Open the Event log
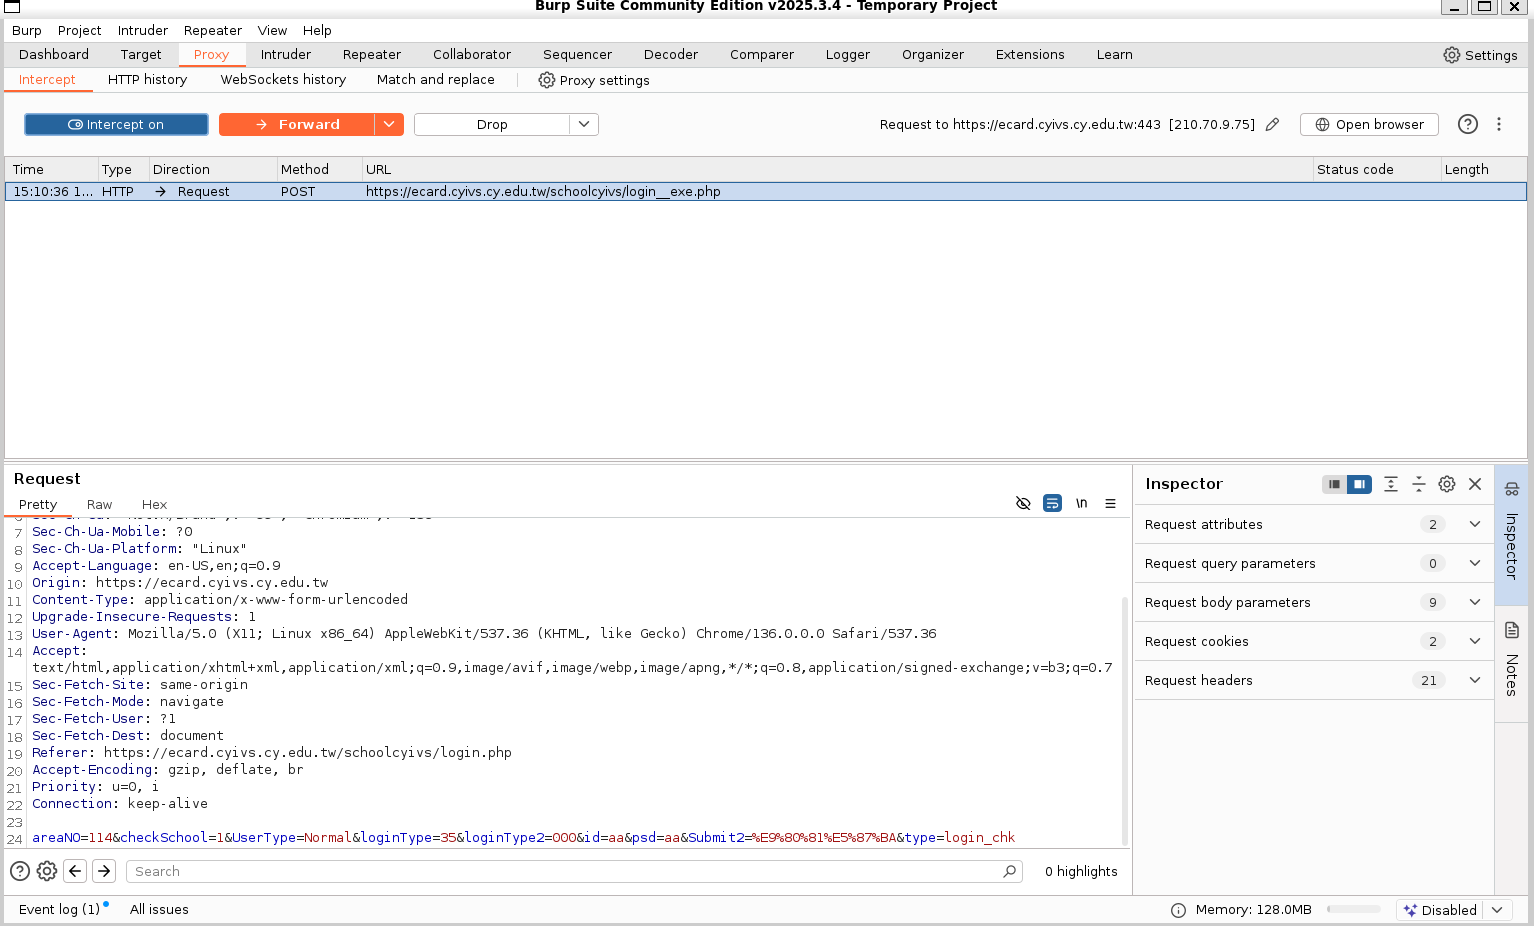This screenshot has width=1534, height=926. 59,910
